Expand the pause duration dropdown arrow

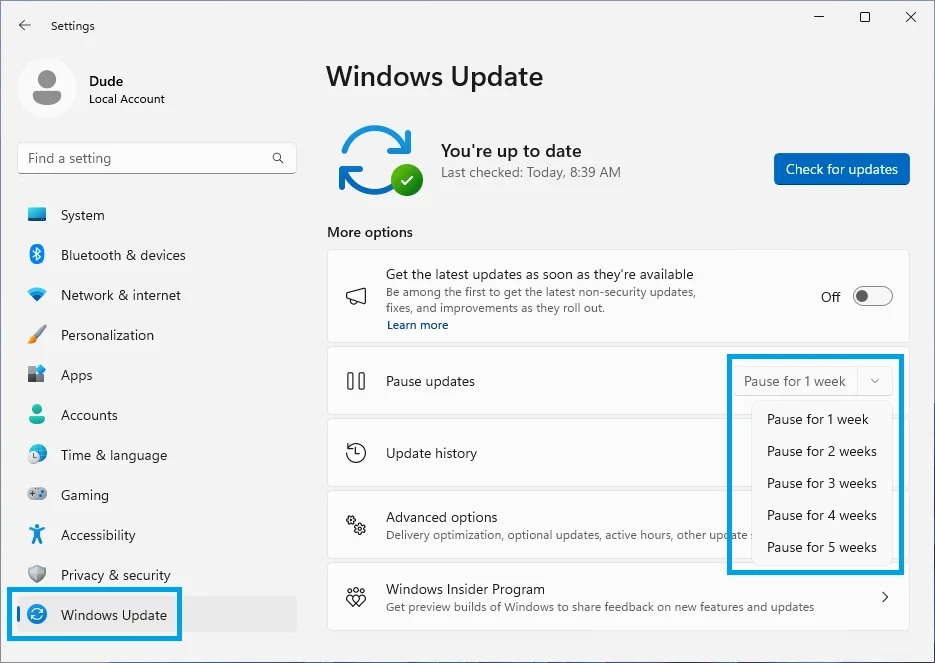(875, 381)
